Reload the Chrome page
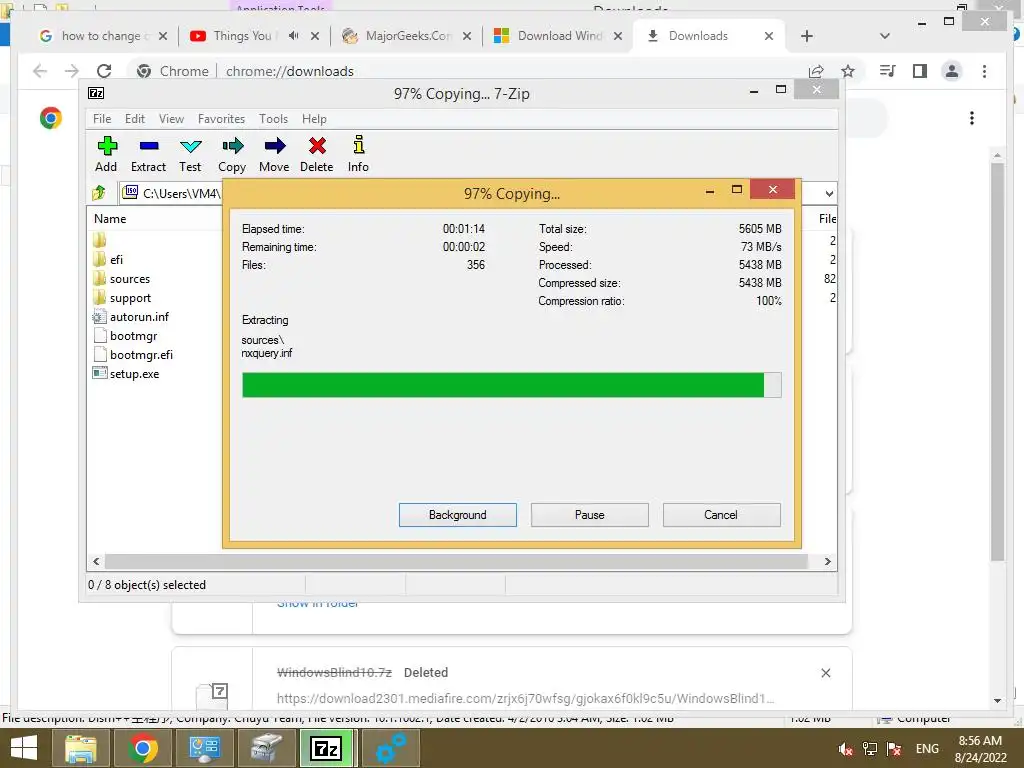 [x=104, y=71]
